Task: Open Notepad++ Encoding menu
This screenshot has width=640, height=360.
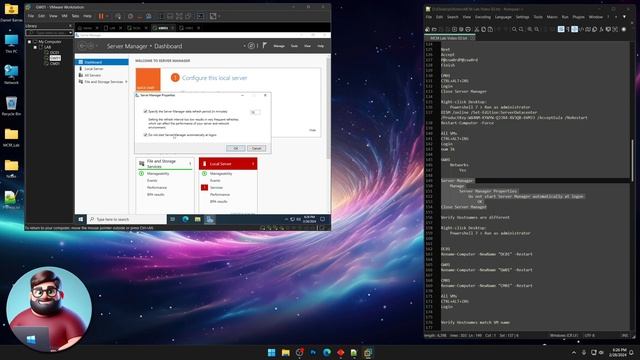Action: pos(482,17)
